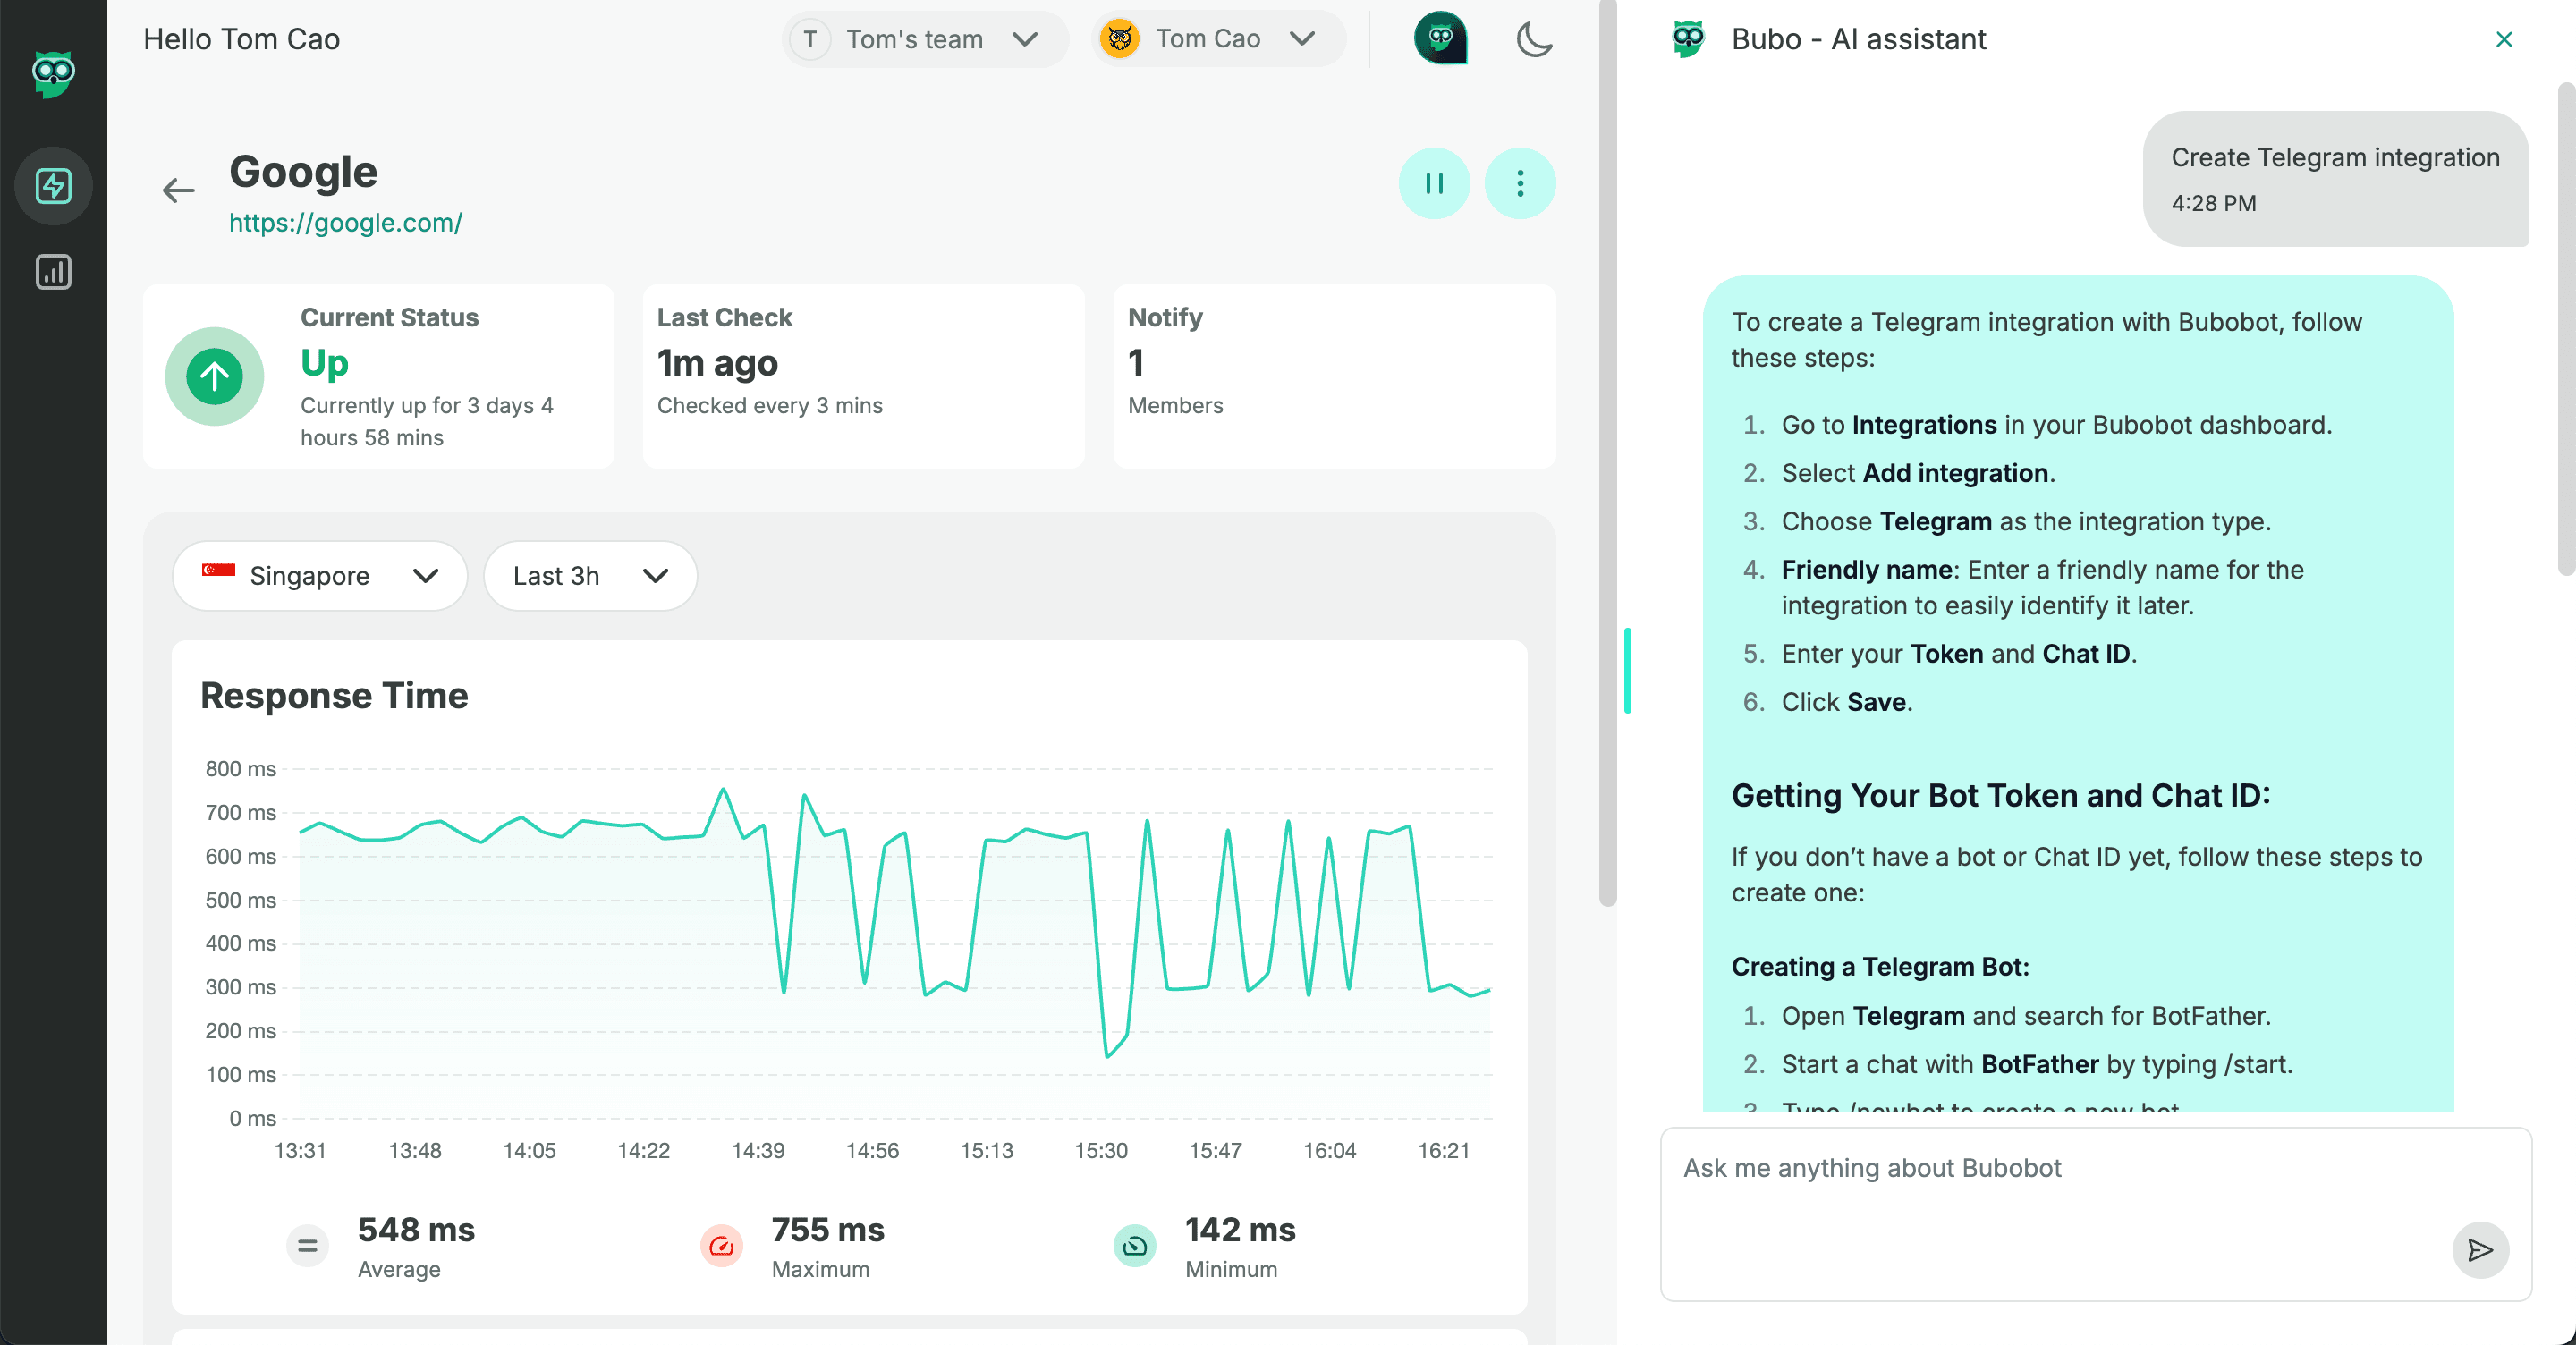Click the Response Time heading
Image resolution: width=2576 pixels, height=1345 pixels.
pyautogui.click(x=334, y=695)
